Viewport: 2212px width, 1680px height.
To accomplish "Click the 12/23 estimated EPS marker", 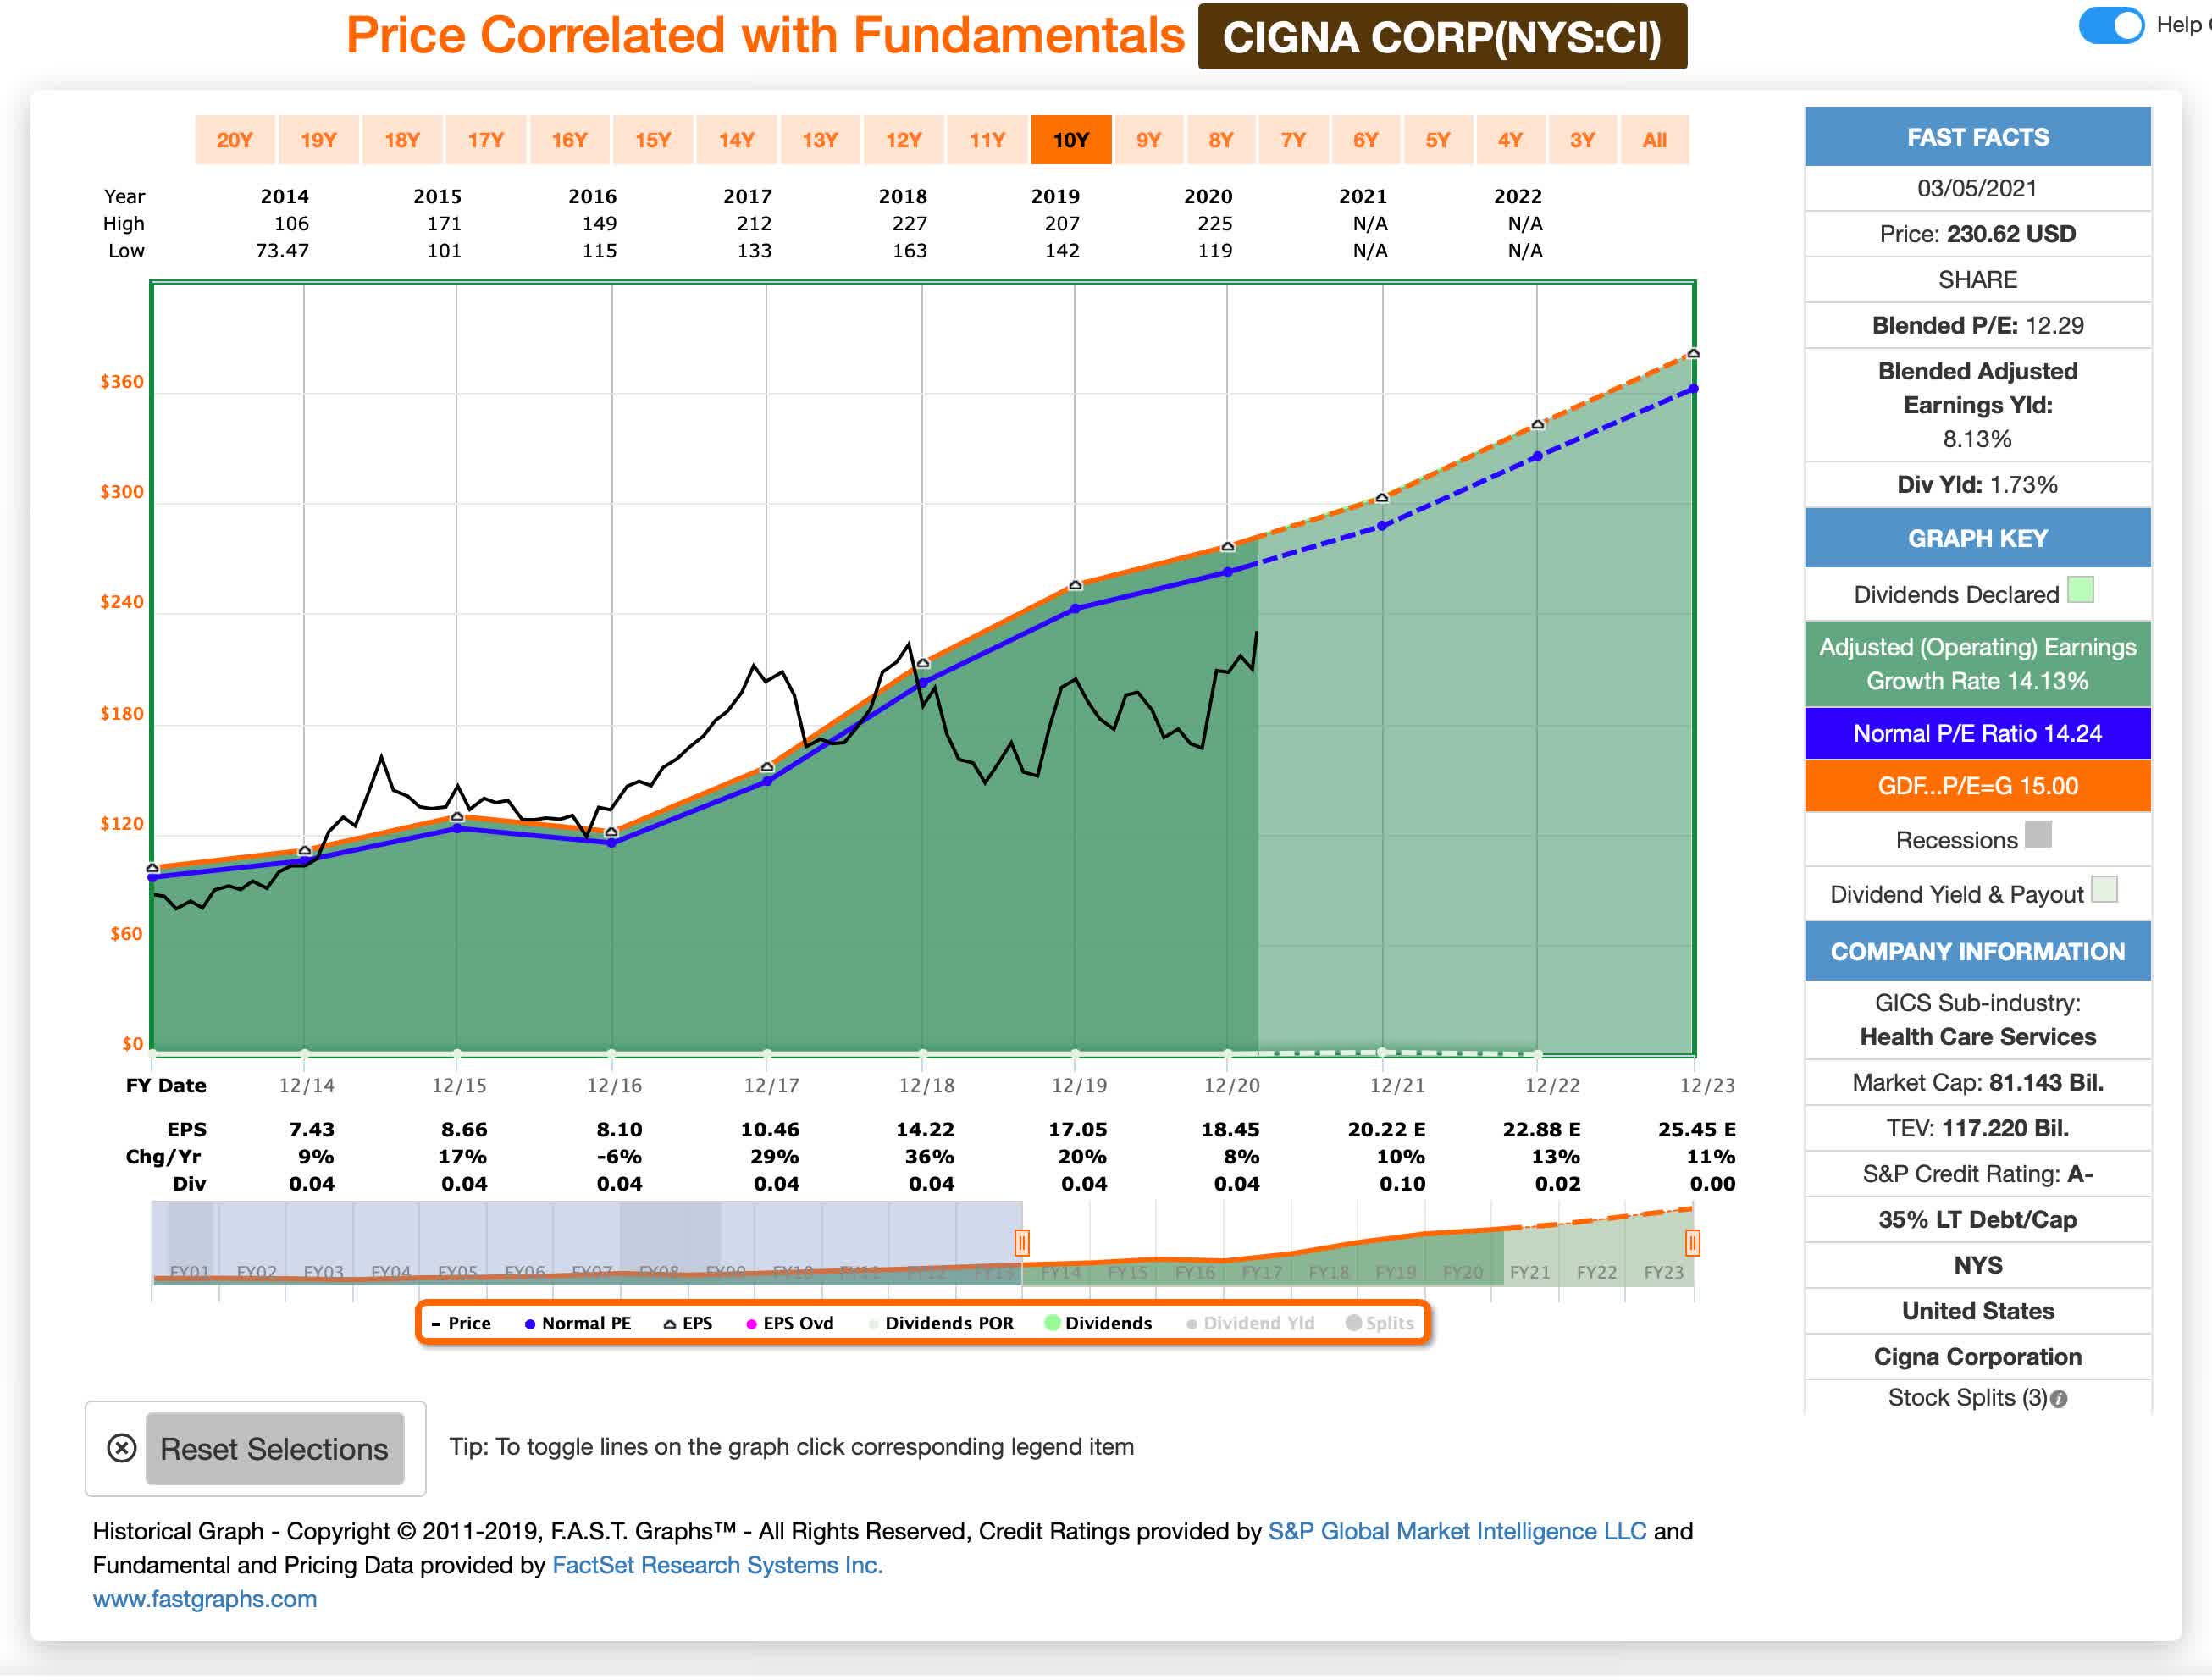I will pos(1693,354).
